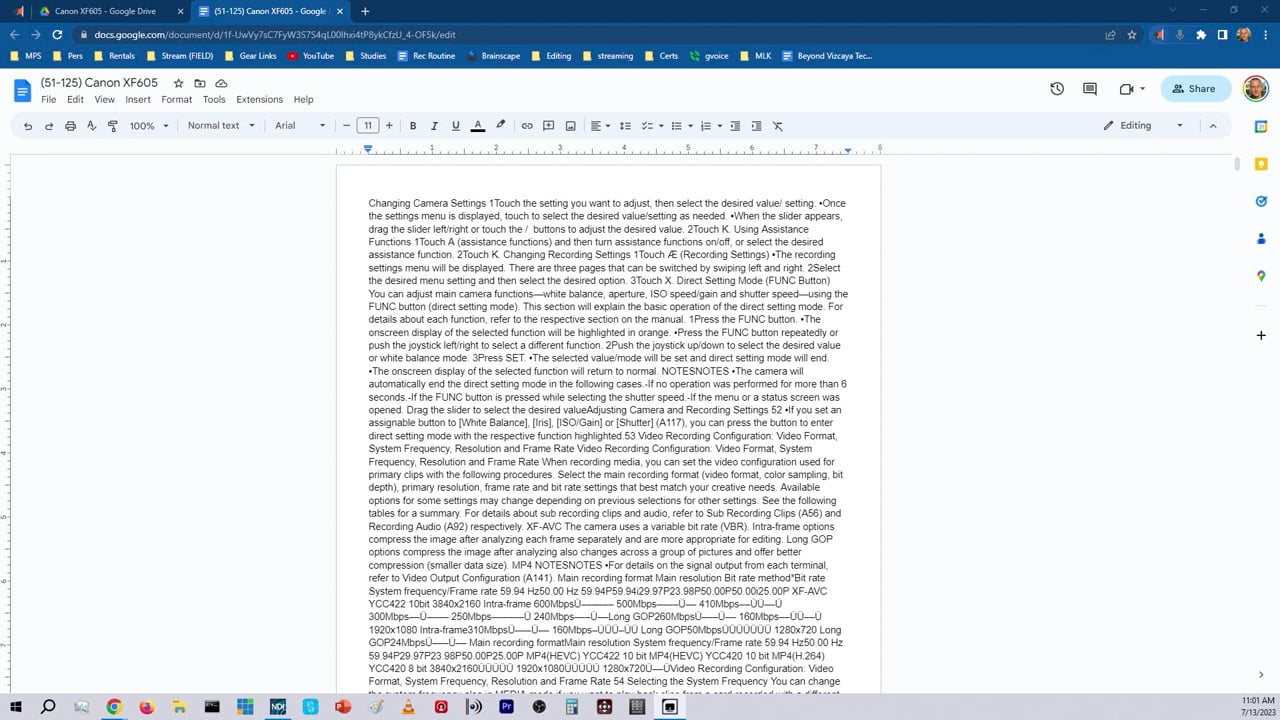Viewport: 1280px width, 720px height.
Task: Open the Format menu
Action: tap(176, 100)
